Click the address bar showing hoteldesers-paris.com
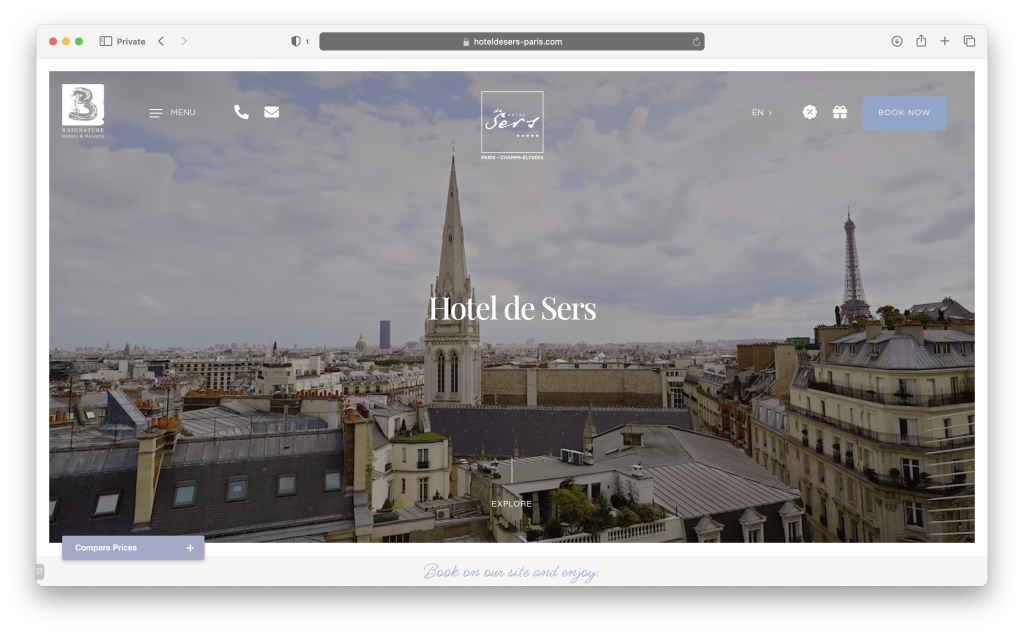 pyautogui.click(x=512, y=42)
